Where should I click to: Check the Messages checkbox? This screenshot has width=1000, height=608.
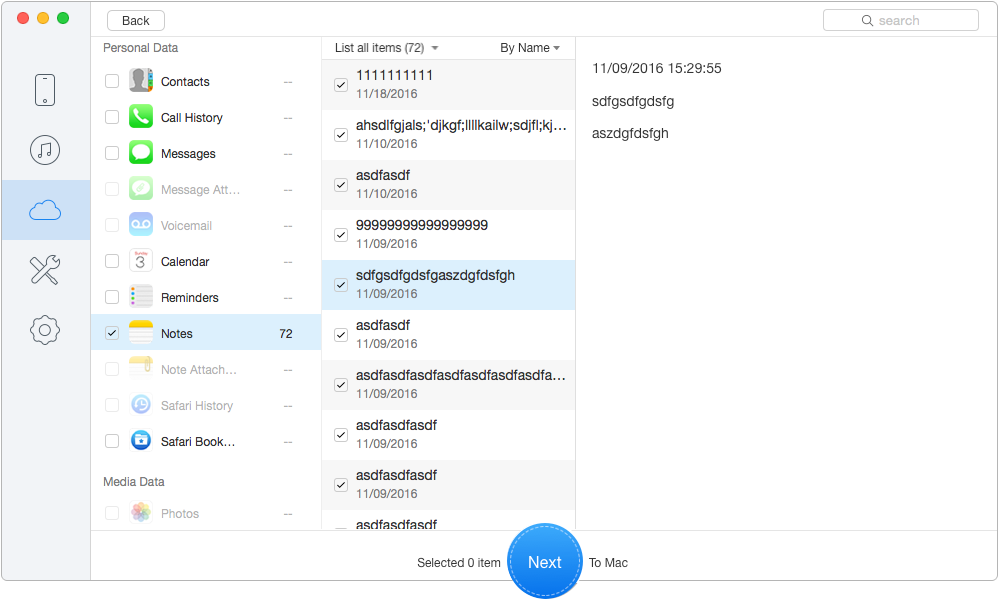click(112, 153)
